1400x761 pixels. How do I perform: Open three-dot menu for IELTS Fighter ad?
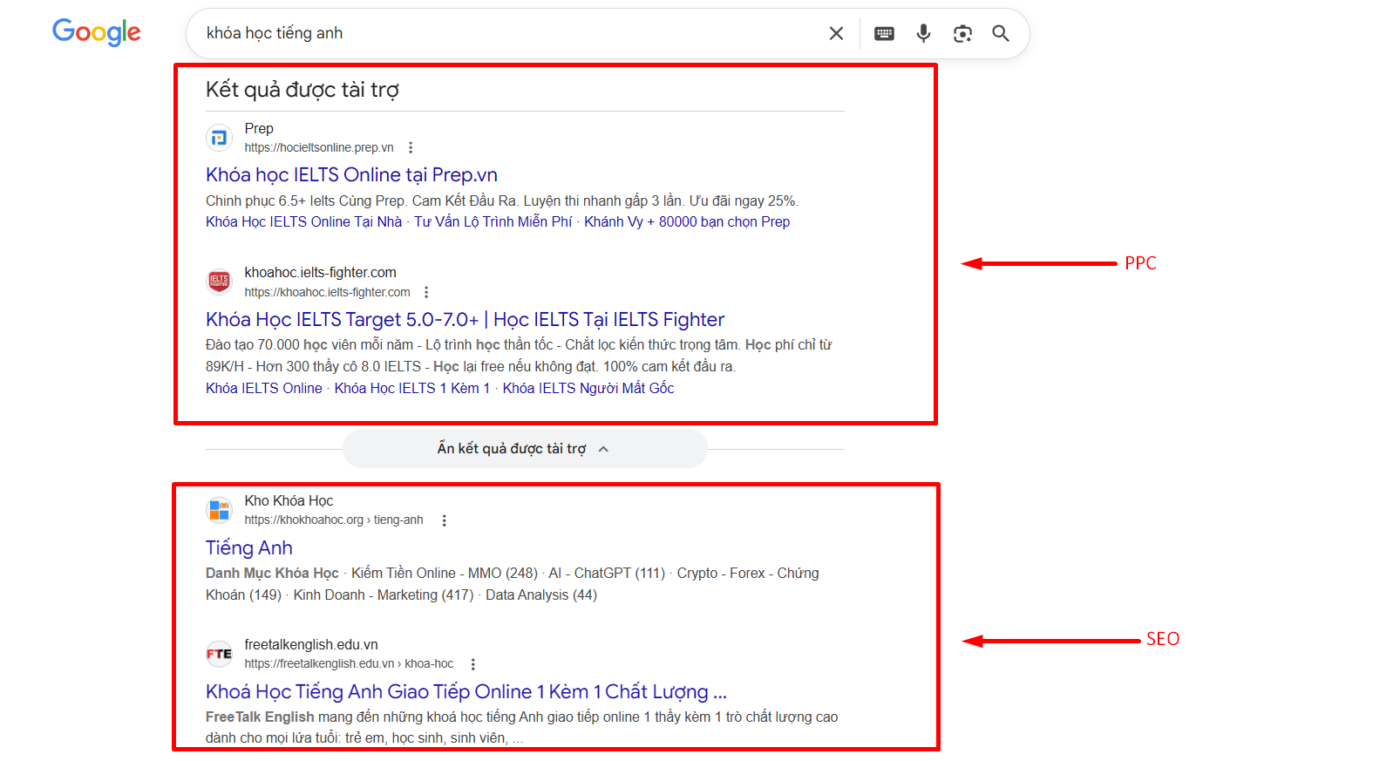click(426, 292)
